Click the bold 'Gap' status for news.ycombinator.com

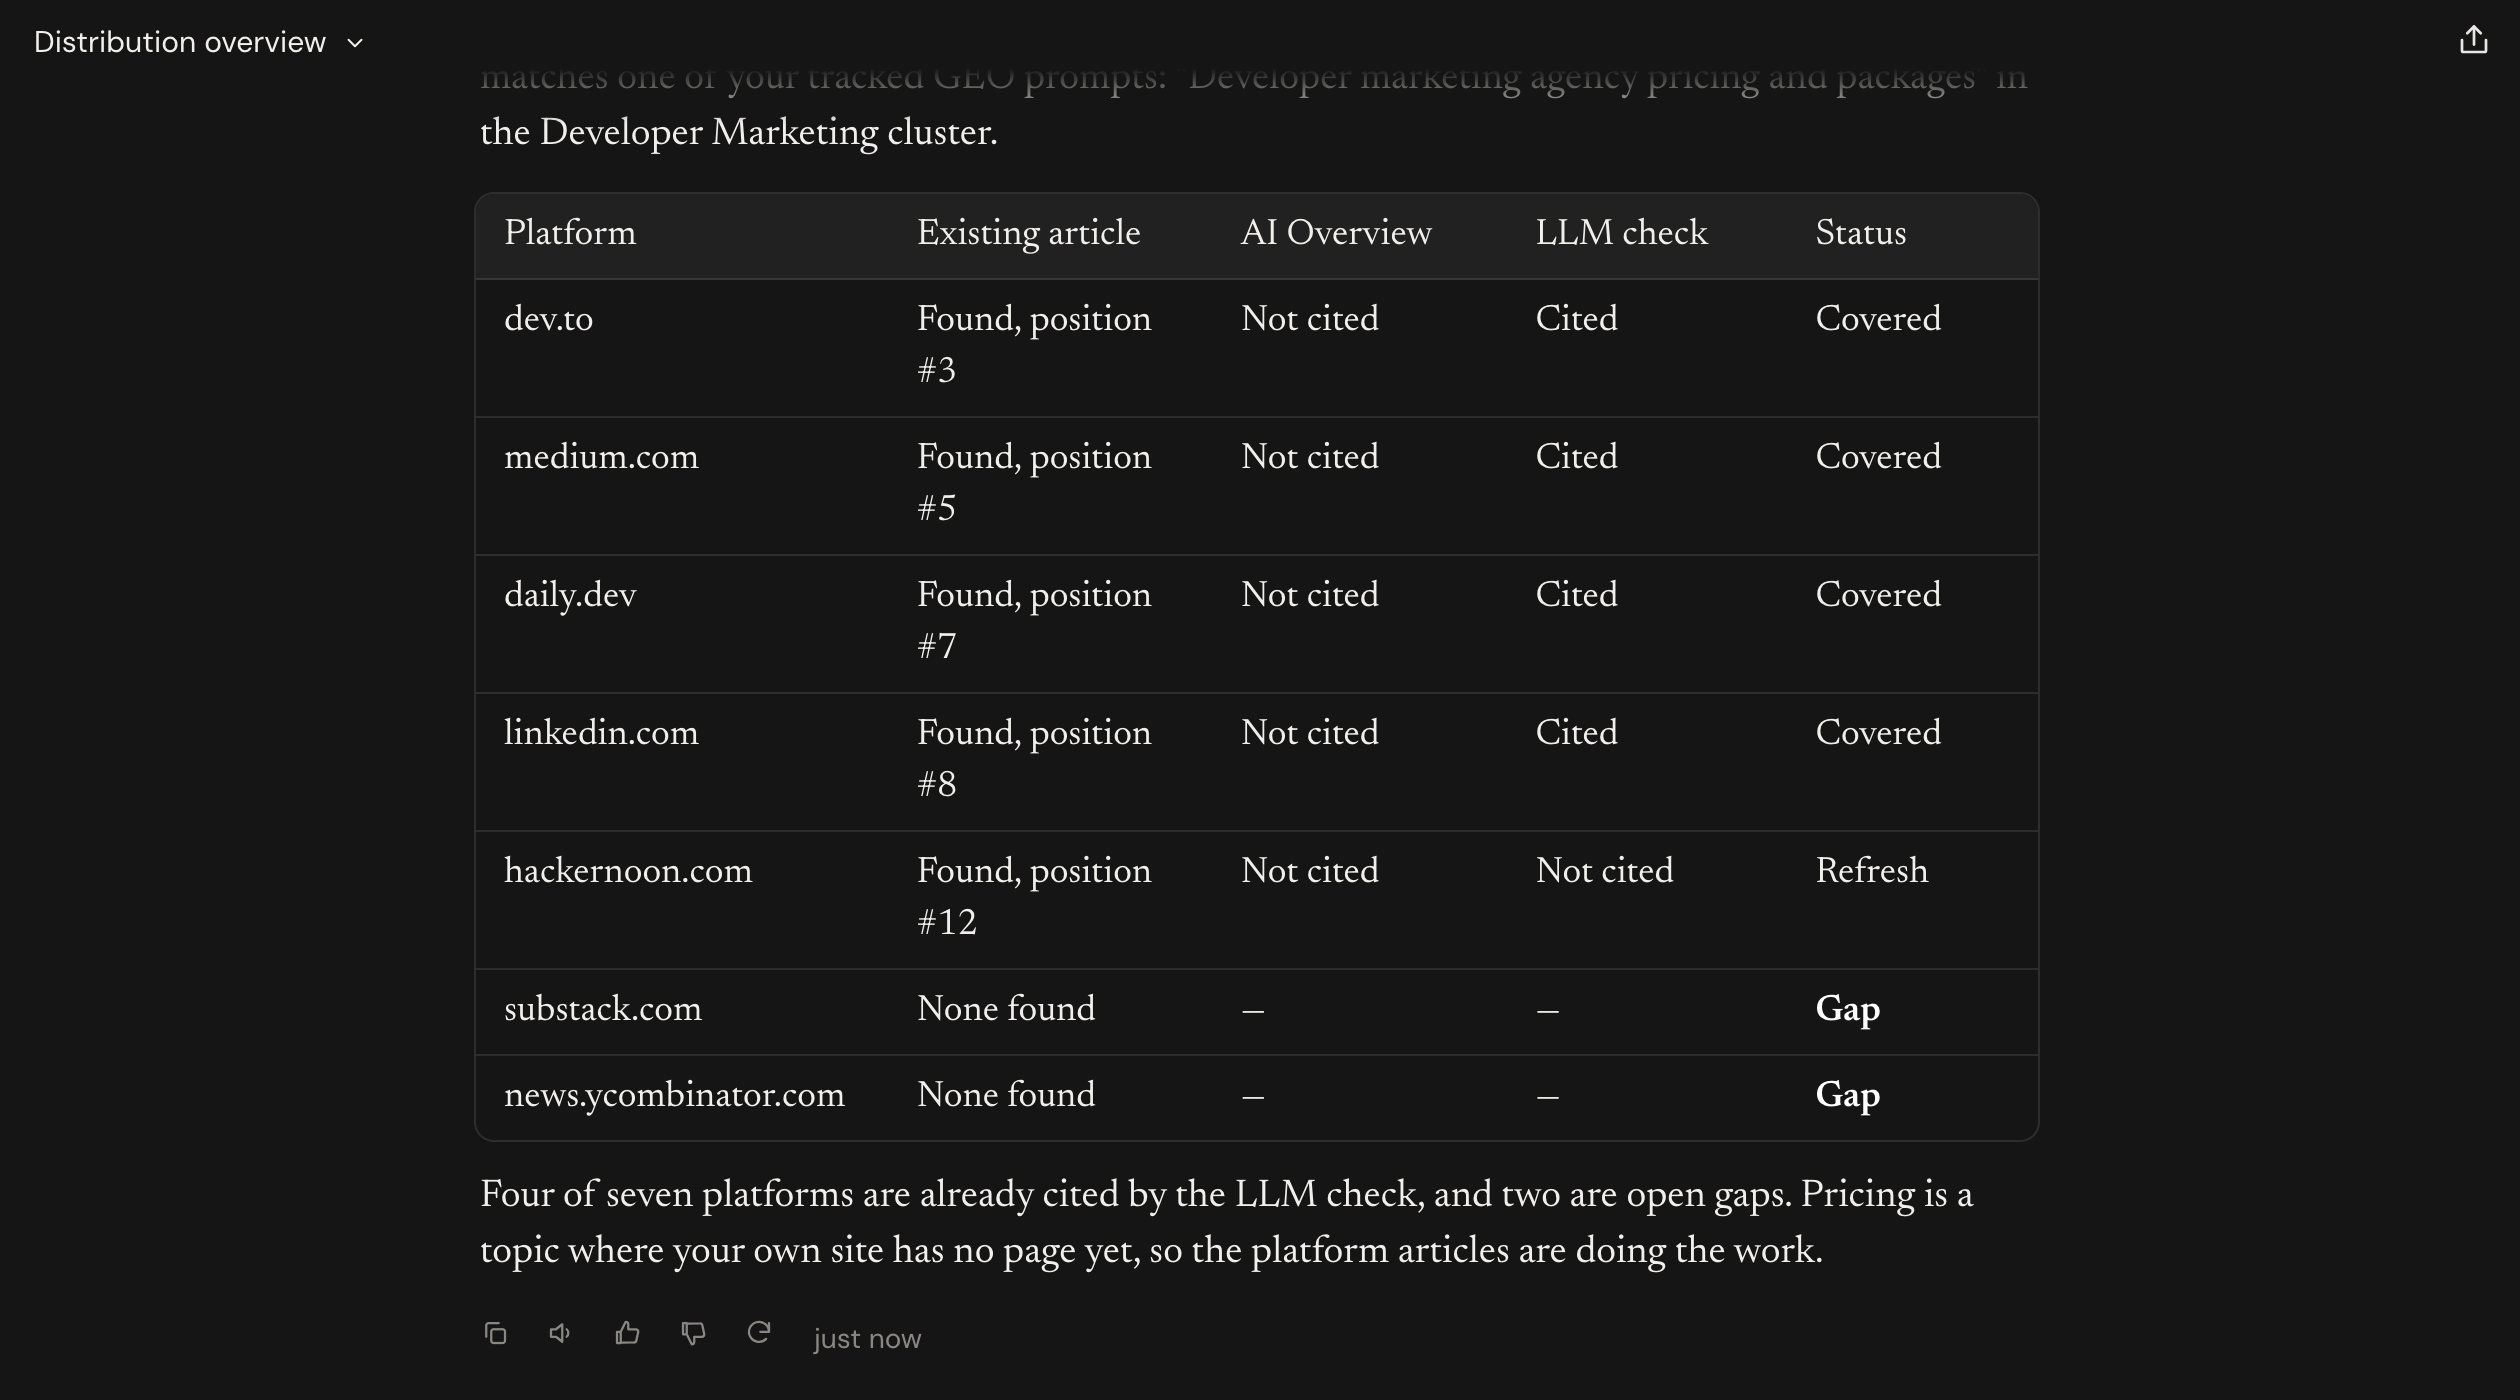1847,1095
